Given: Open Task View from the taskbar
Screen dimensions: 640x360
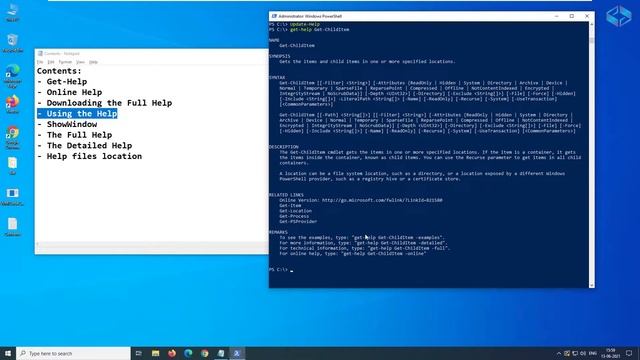Looking at the screenshot, I should tap(139, 353).
